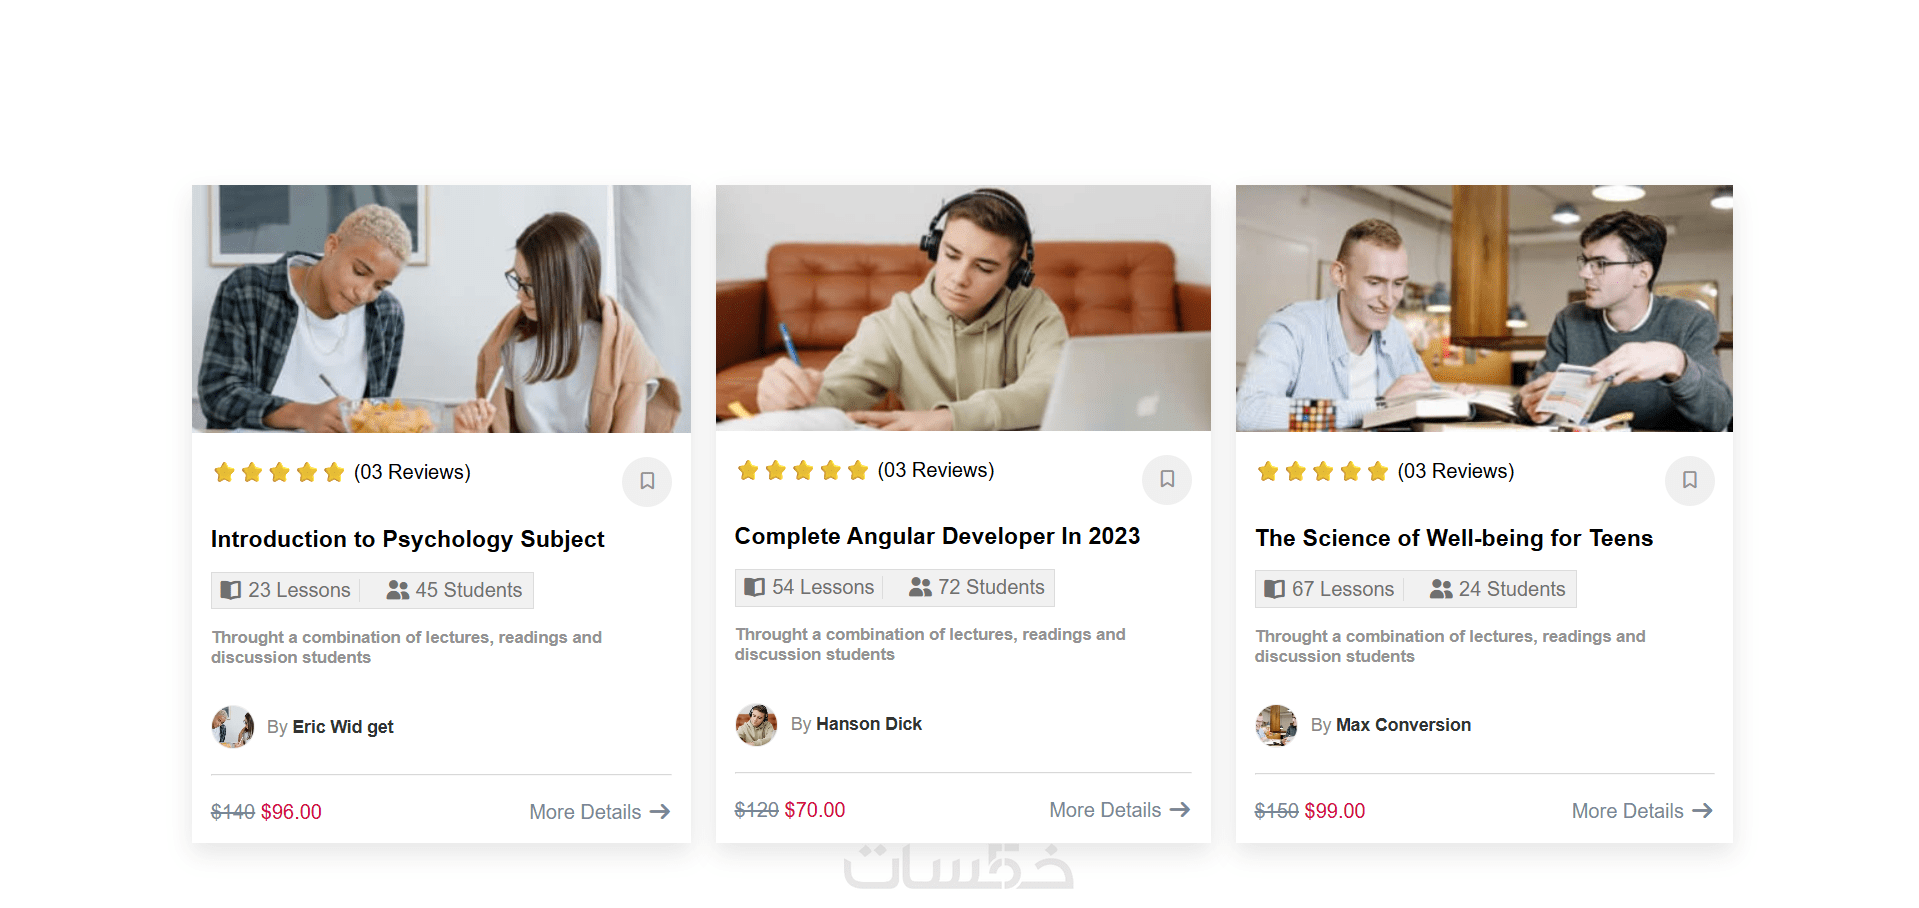Open The Science of Well-being for Teens title
This screenshot has width=1919, height=908.
pos(1454,539)
